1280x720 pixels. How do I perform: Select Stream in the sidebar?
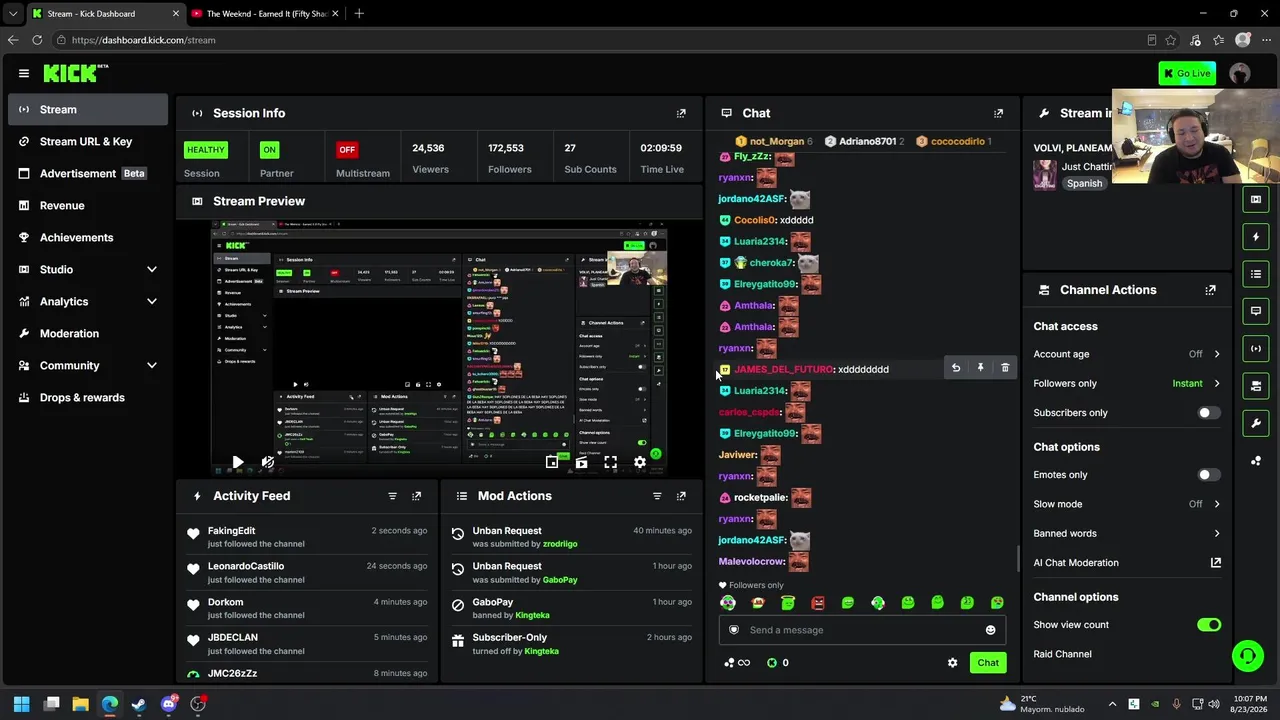[x=88, y=109]
